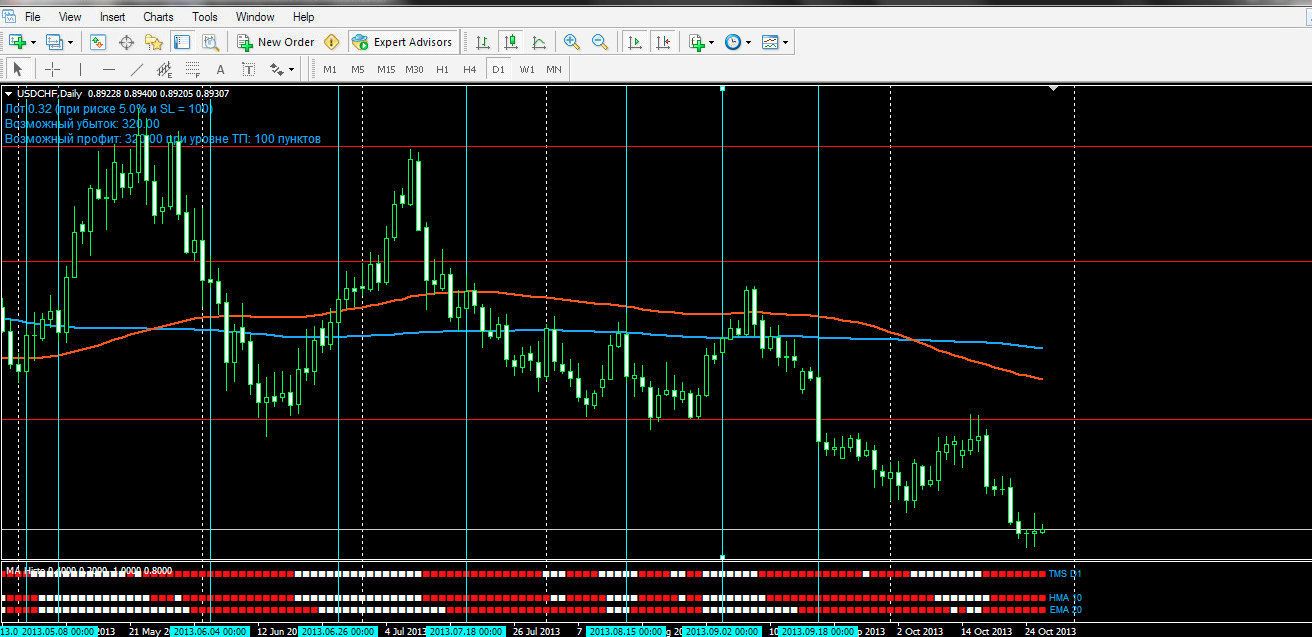Expand the Indicators dropdown arrow
The height and width of the screenshot is (637, 1312).
tap(712, 43)
